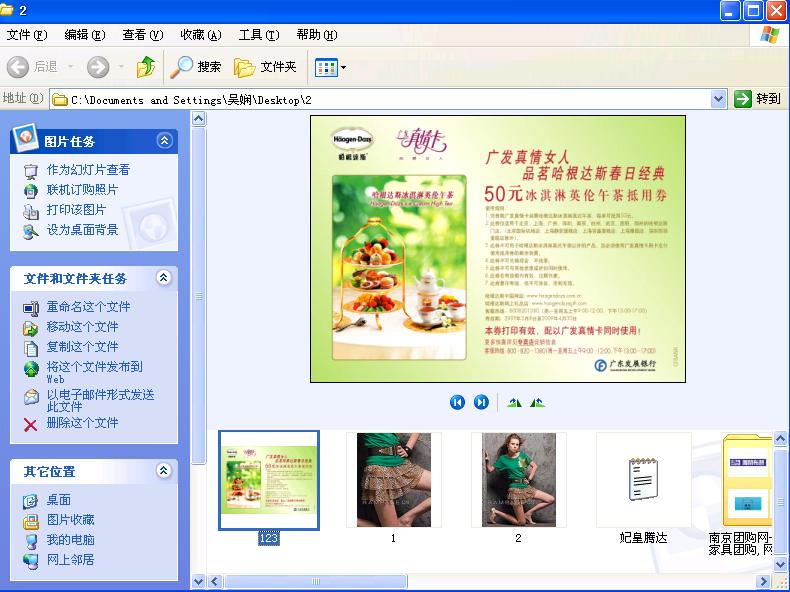The width and height of the screenshot is (790, 592).
Task: Open 图片收藏 in other places
Action: click(71, 519)
